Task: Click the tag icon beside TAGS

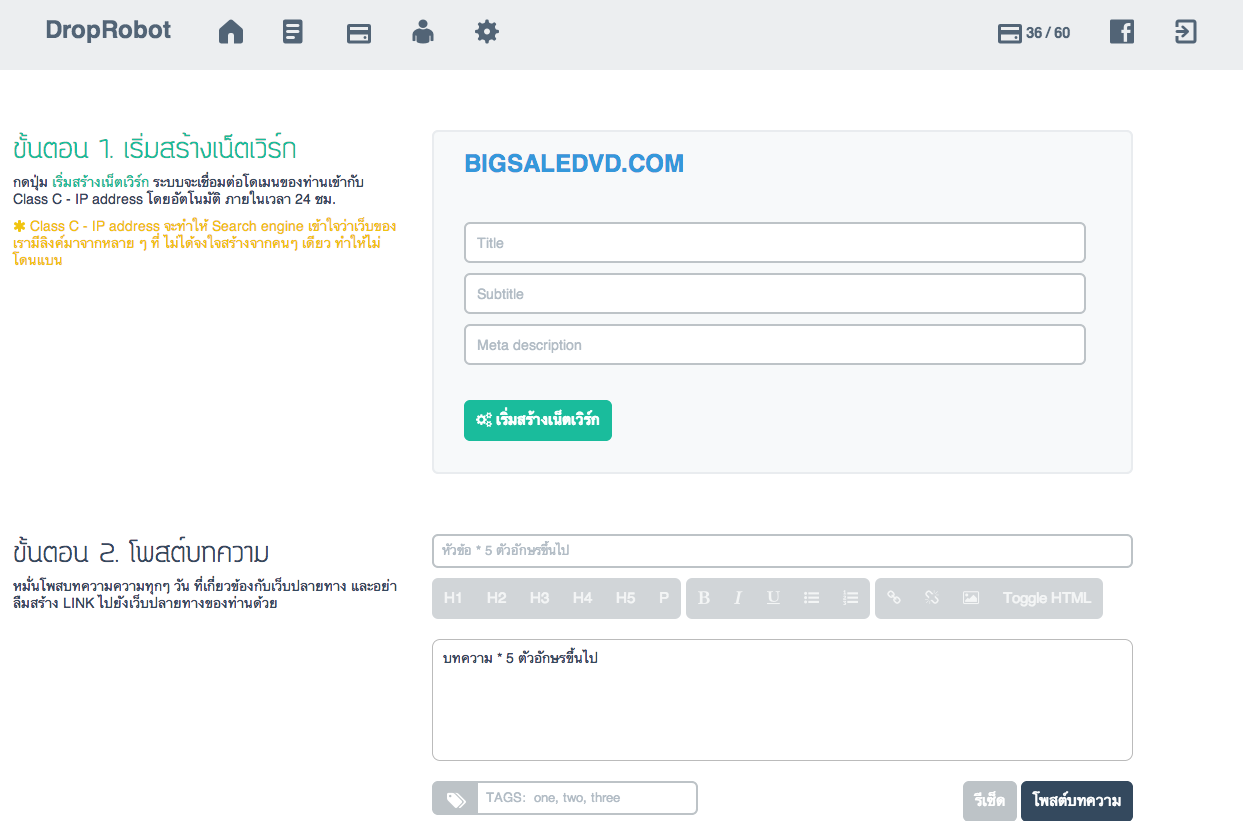Action: (x=455, y=799)
